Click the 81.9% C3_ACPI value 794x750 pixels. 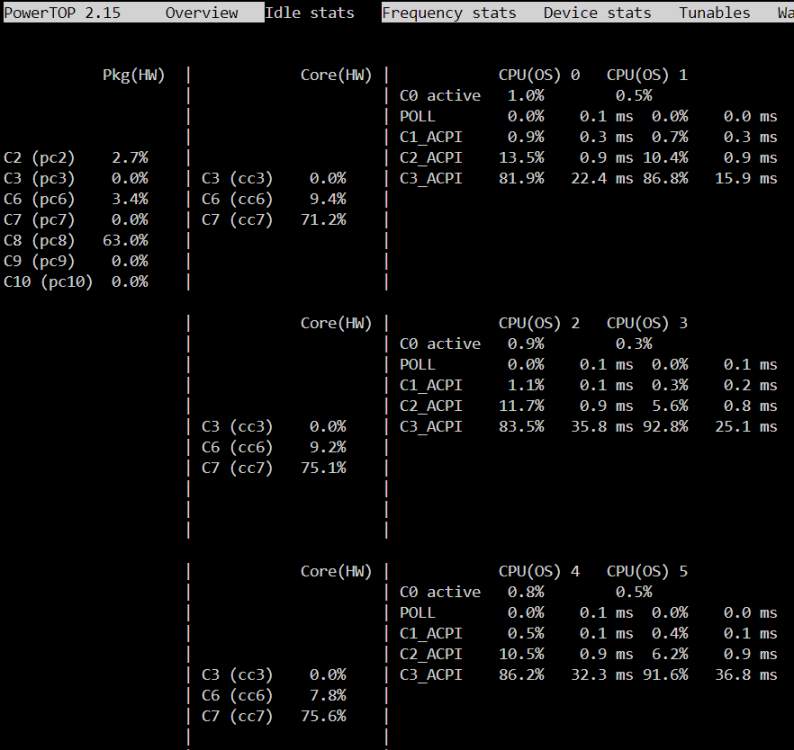(x=522, y=178)
